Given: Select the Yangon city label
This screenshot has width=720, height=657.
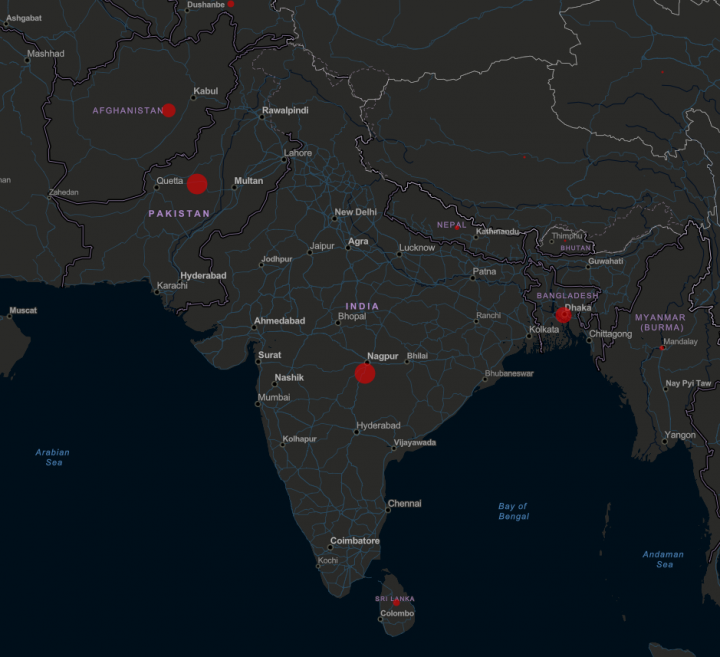Looking at the screenshot, I should (x=680, y=435).
